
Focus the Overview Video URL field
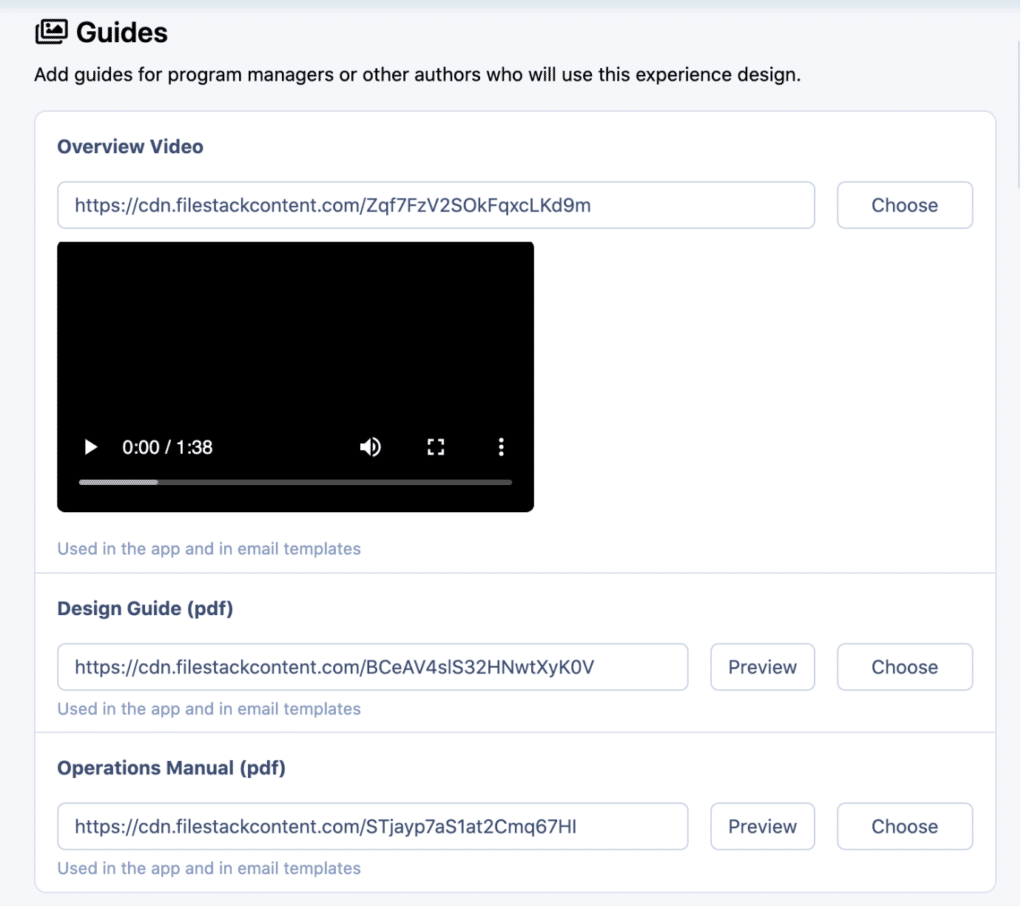pyautogui.click(x=435, y=205)
